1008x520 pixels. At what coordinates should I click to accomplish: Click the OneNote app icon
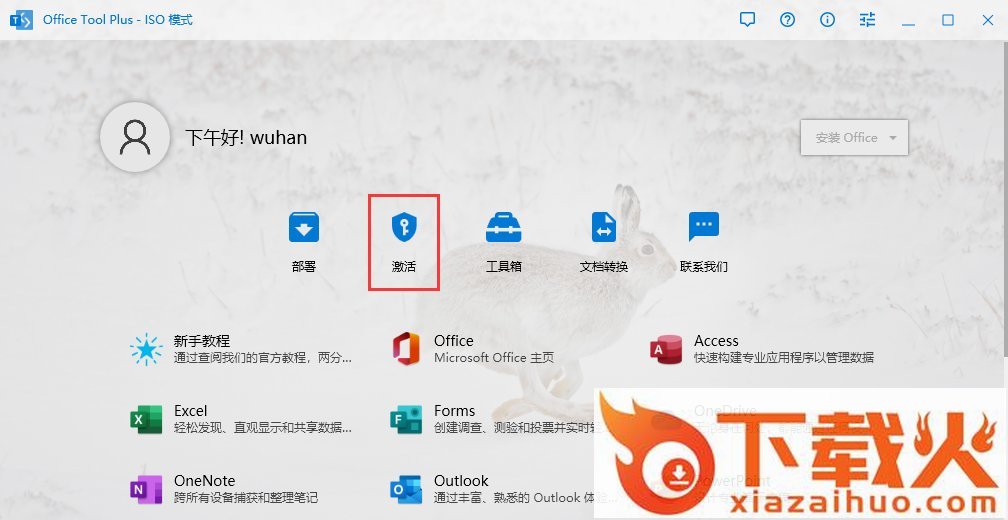(146, 489)
